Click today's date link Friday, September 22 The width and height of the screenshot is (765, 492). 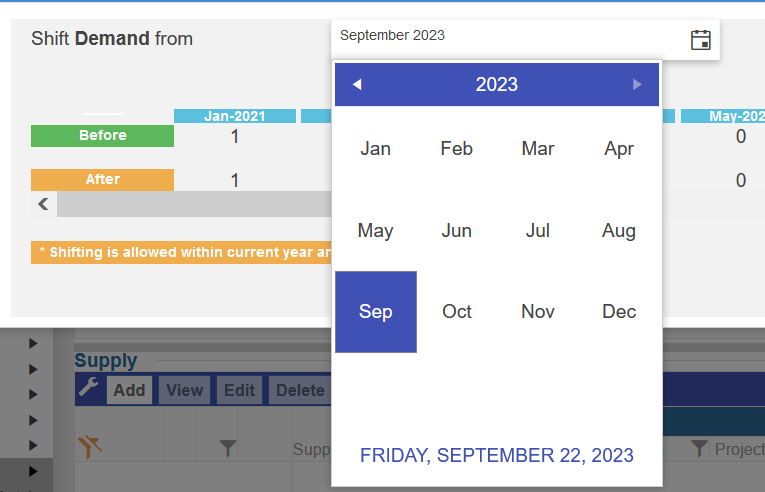click(497, 455)
